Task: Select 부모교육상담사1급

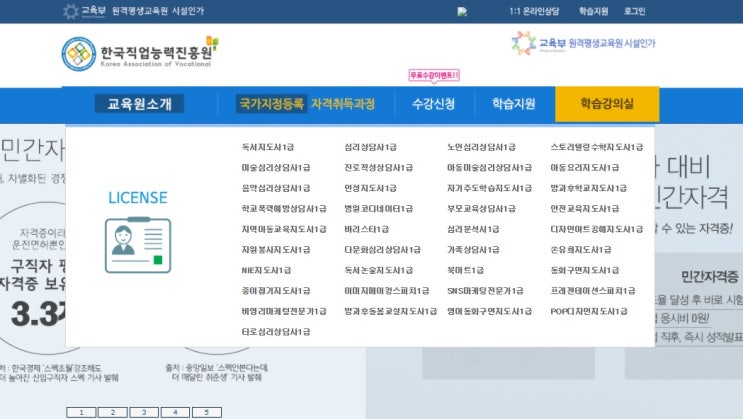Action: click(x=481, y=209)
